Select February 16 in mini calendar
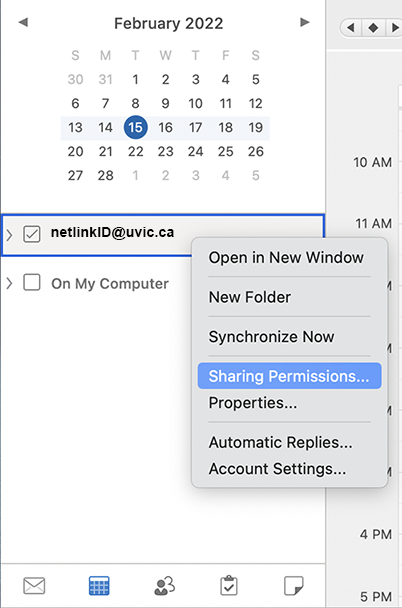Image resolution: width=402 pixels, height=608 pixels. tap(166, 127)
